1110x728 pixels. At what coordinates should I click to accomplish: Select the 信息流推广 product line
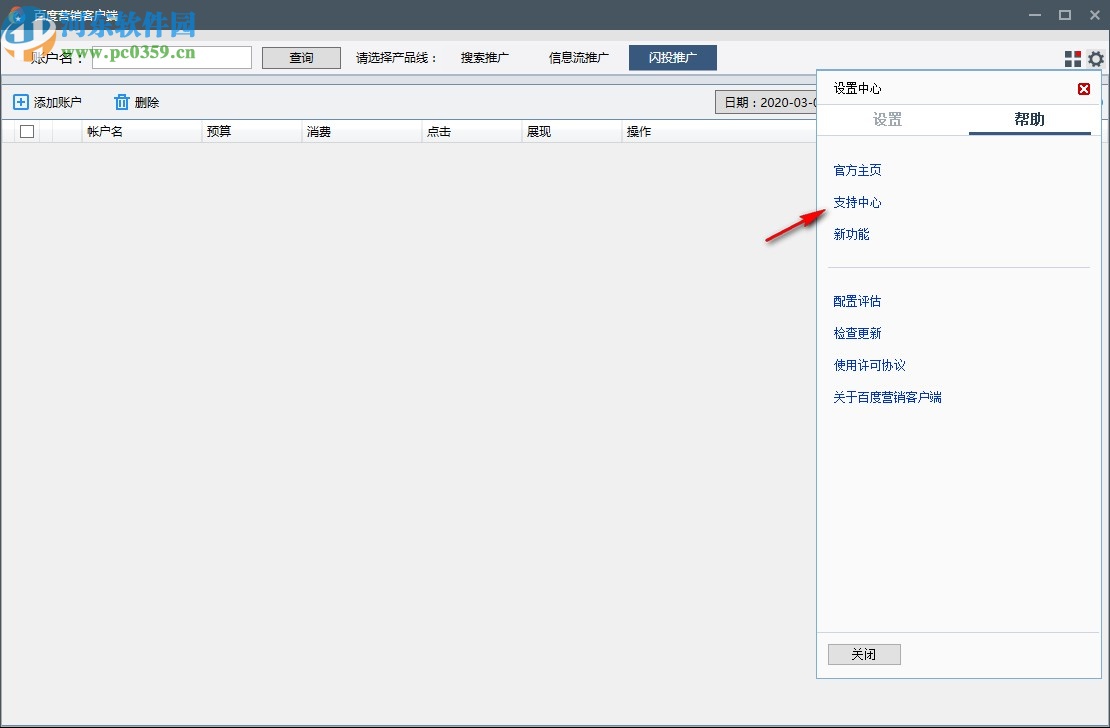pyautogui.click(x=578, y=58)
